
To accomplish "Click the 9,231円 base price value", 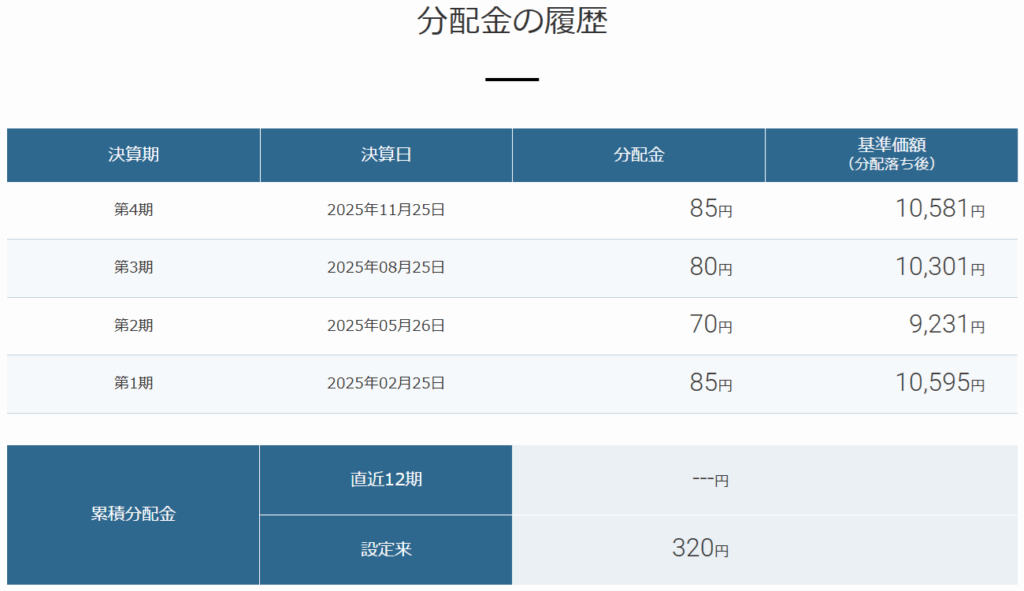I will click(948, 326).
